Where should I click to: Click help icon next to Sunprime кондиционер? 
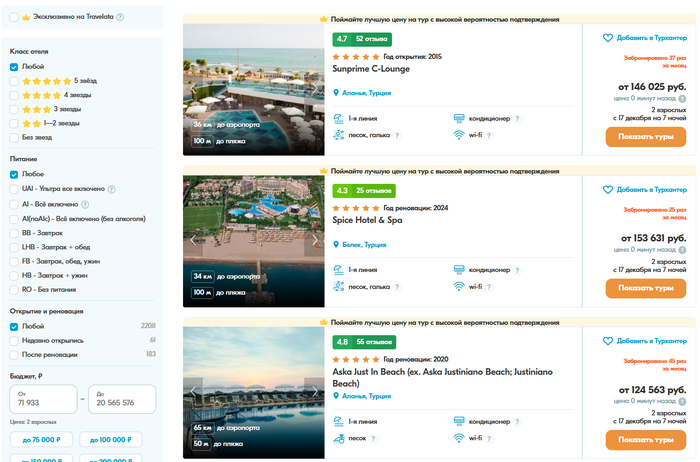click(x=518, y=118)
